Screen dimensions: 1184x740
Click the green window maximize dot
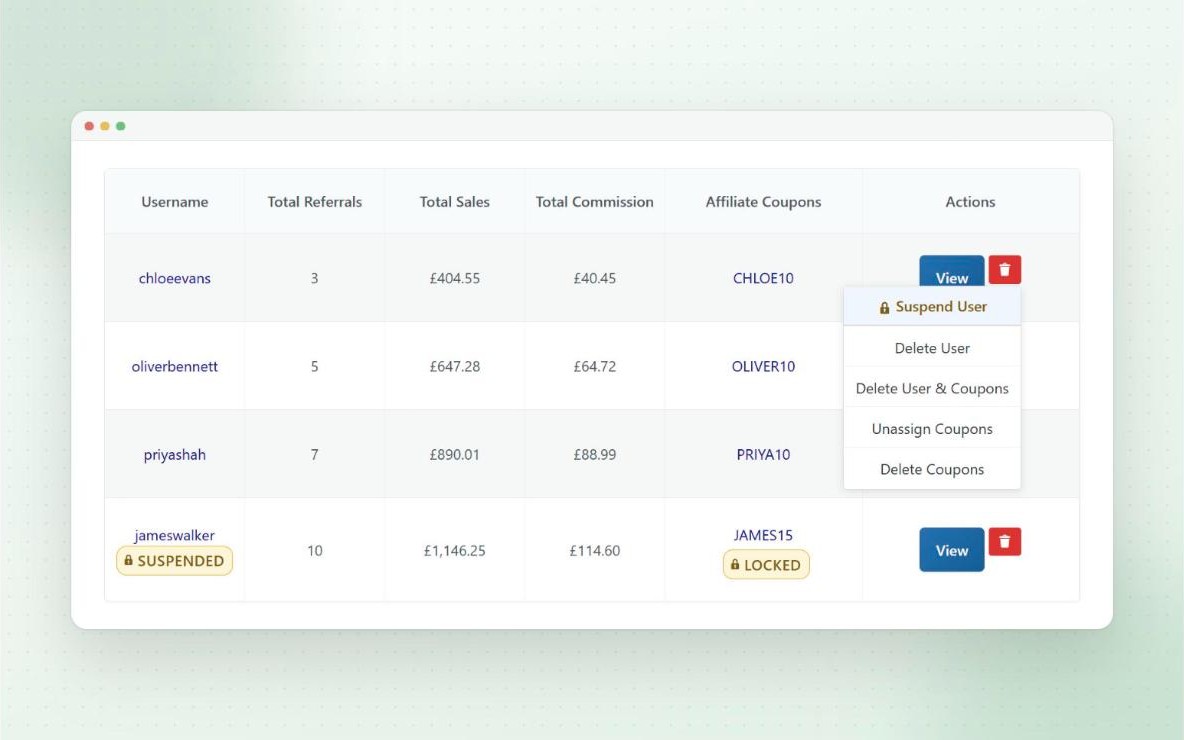[121, 126]
